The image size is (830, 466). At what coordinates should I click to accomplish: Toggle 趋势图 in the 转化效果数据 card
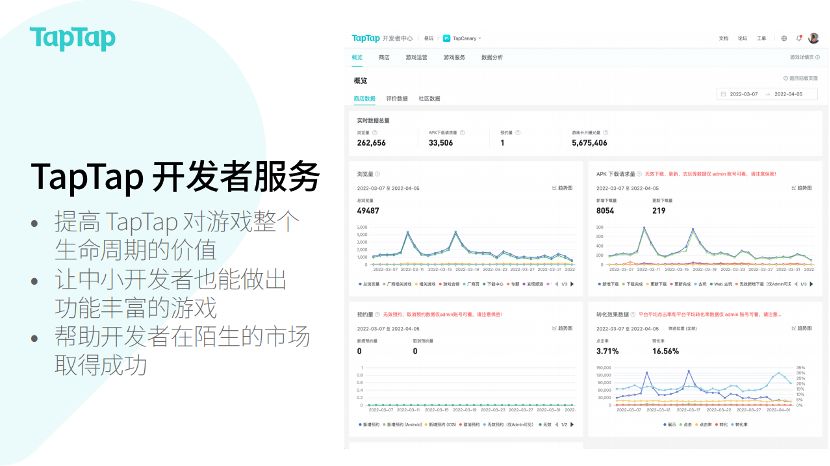801,328
